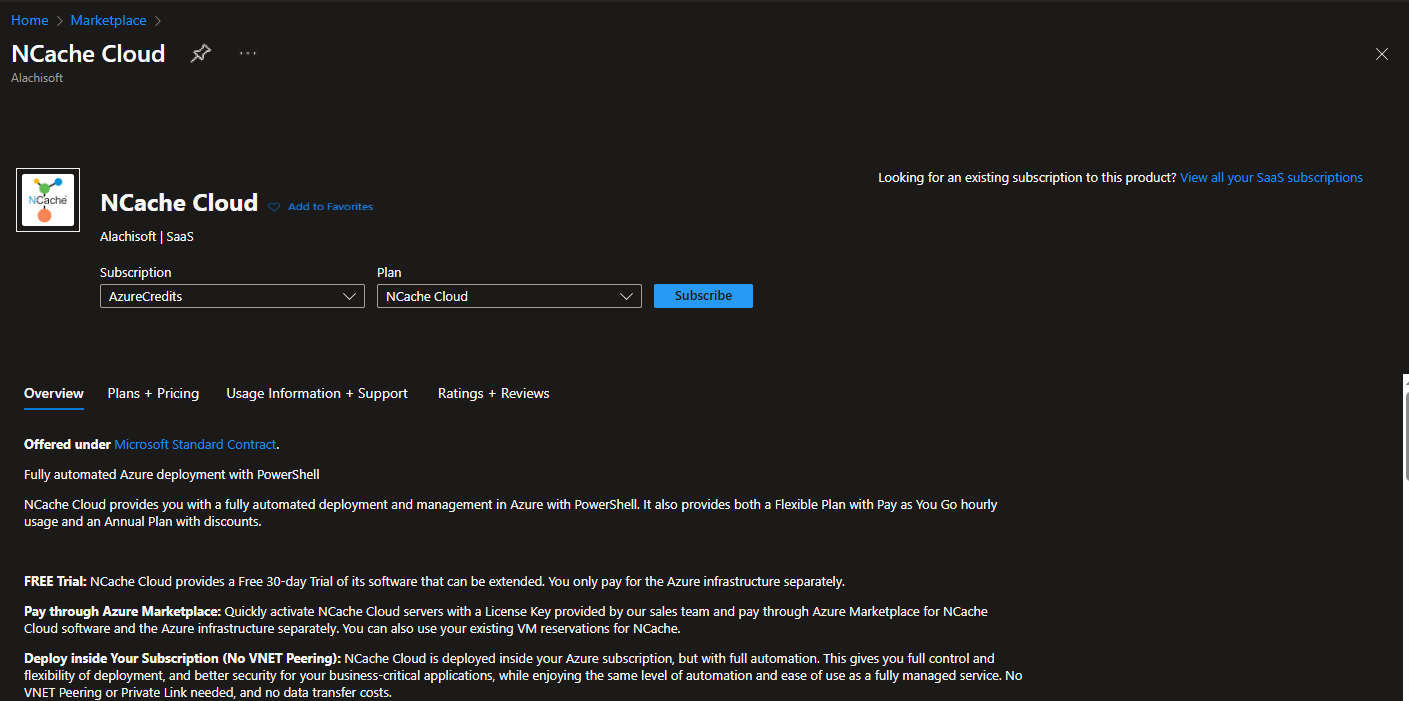Click the heart icon next to Add to Favorites
Viewport: 1409px width, 701px height.
click(274, 207)
